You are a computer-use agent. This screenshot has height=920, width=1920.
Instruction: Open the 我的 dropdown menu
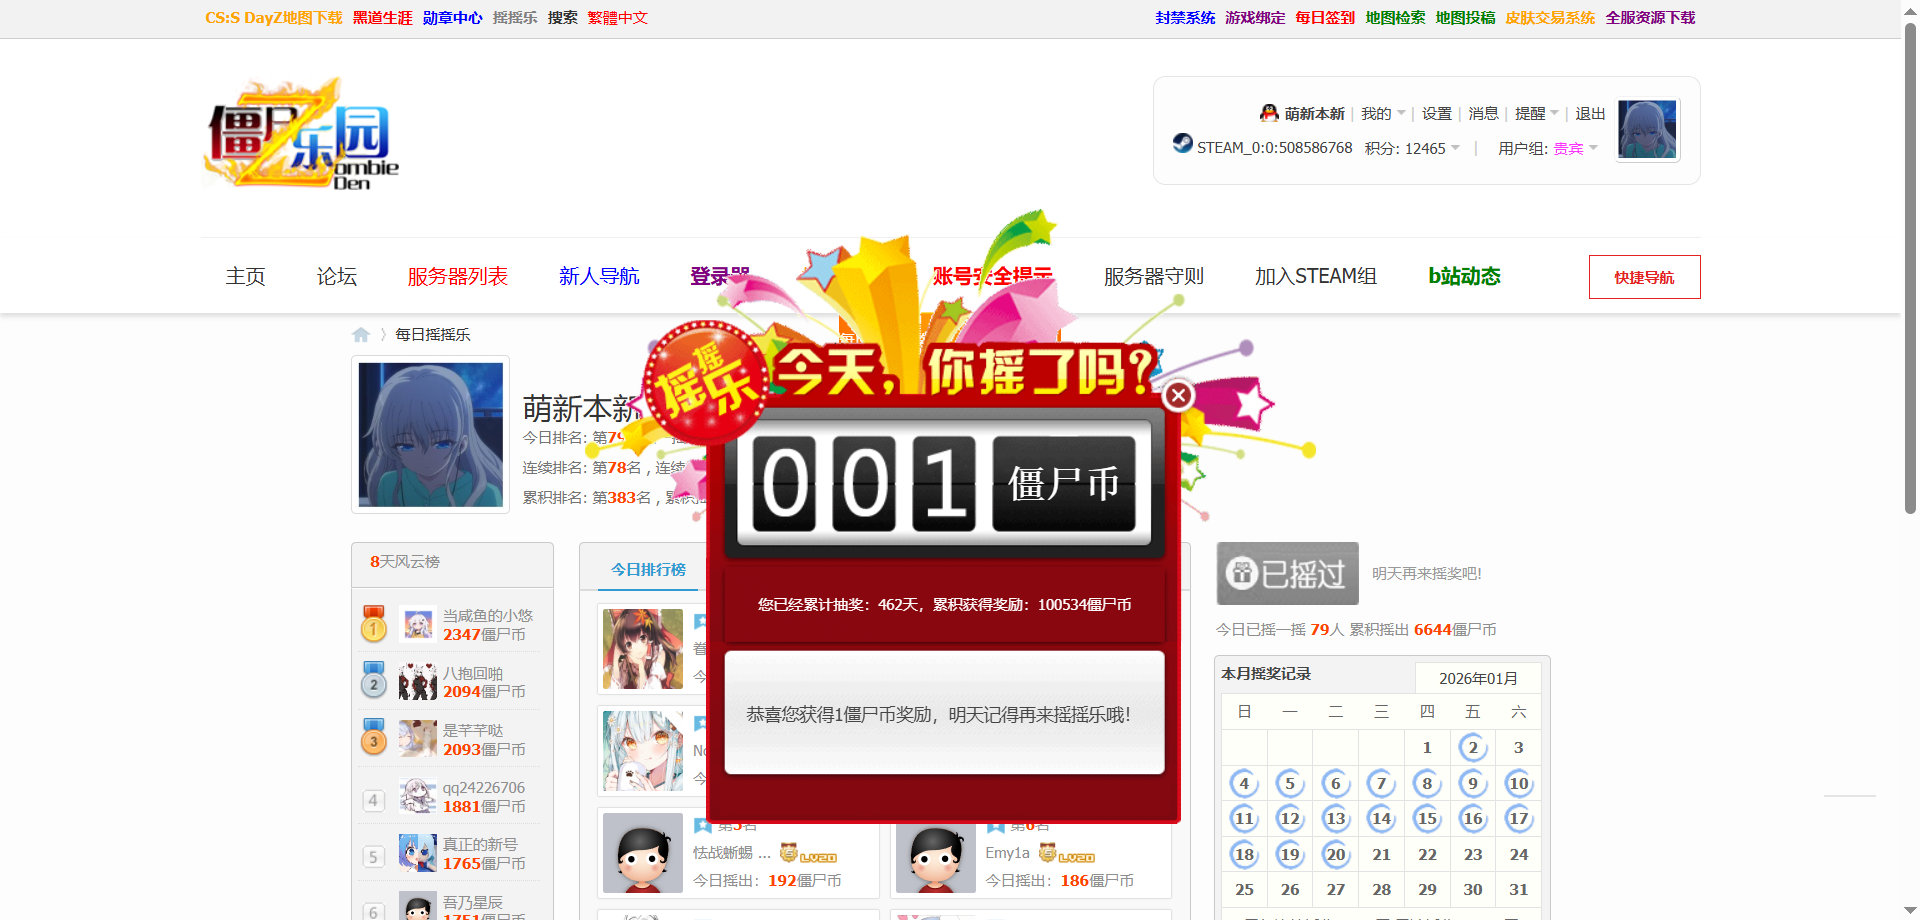pyautogui.click(x=1380, y=113)
